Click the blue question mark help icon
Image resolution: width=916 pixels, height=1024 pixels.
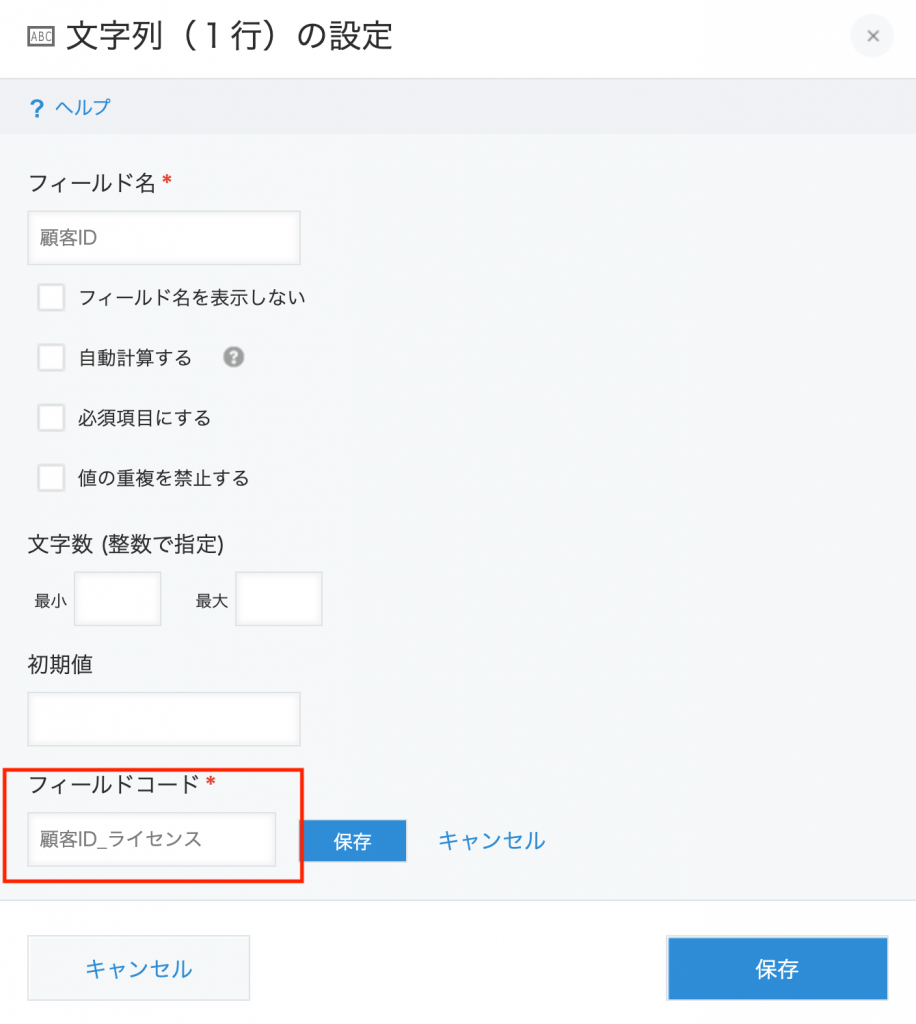pyautogui.click(x=37, y=108)
